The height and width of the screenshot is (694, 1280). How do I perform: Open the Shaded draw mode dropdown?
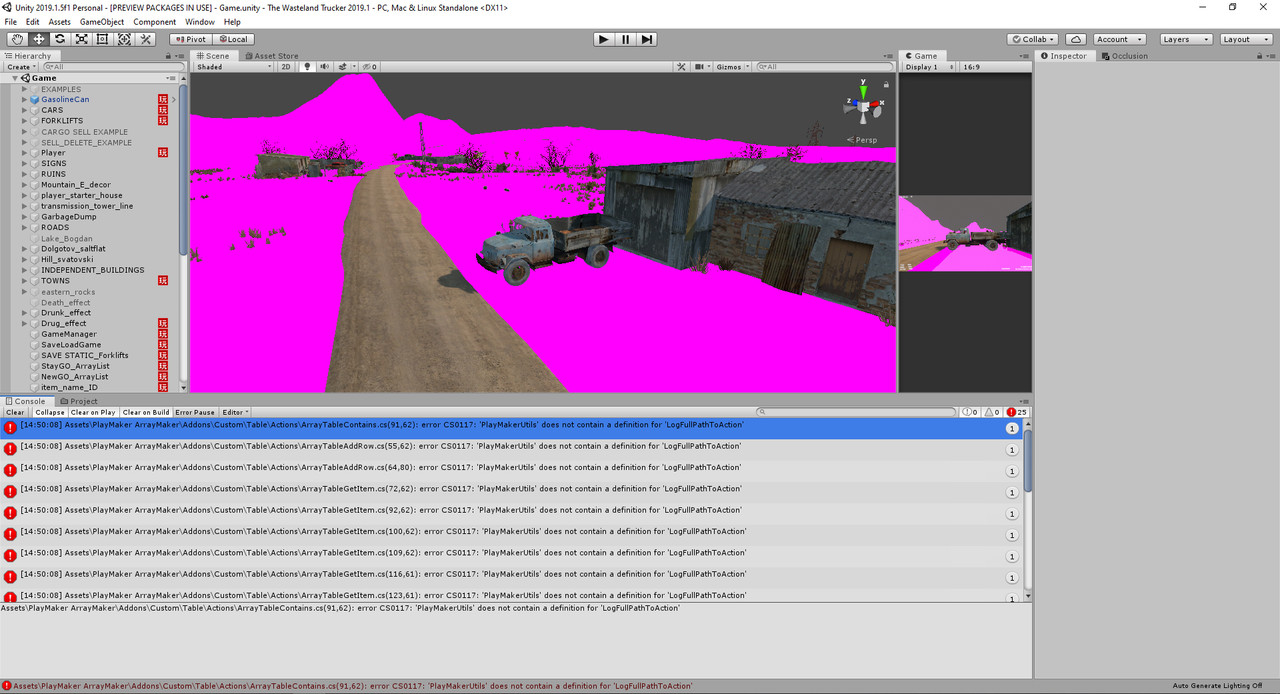tap(233, 67)
